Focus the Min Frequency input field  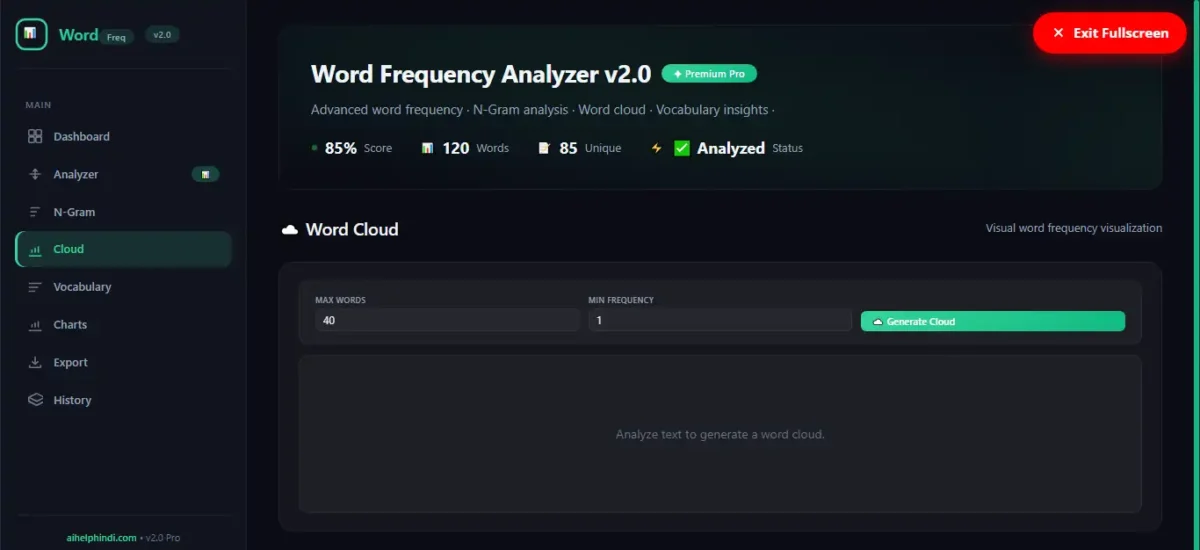720,320
